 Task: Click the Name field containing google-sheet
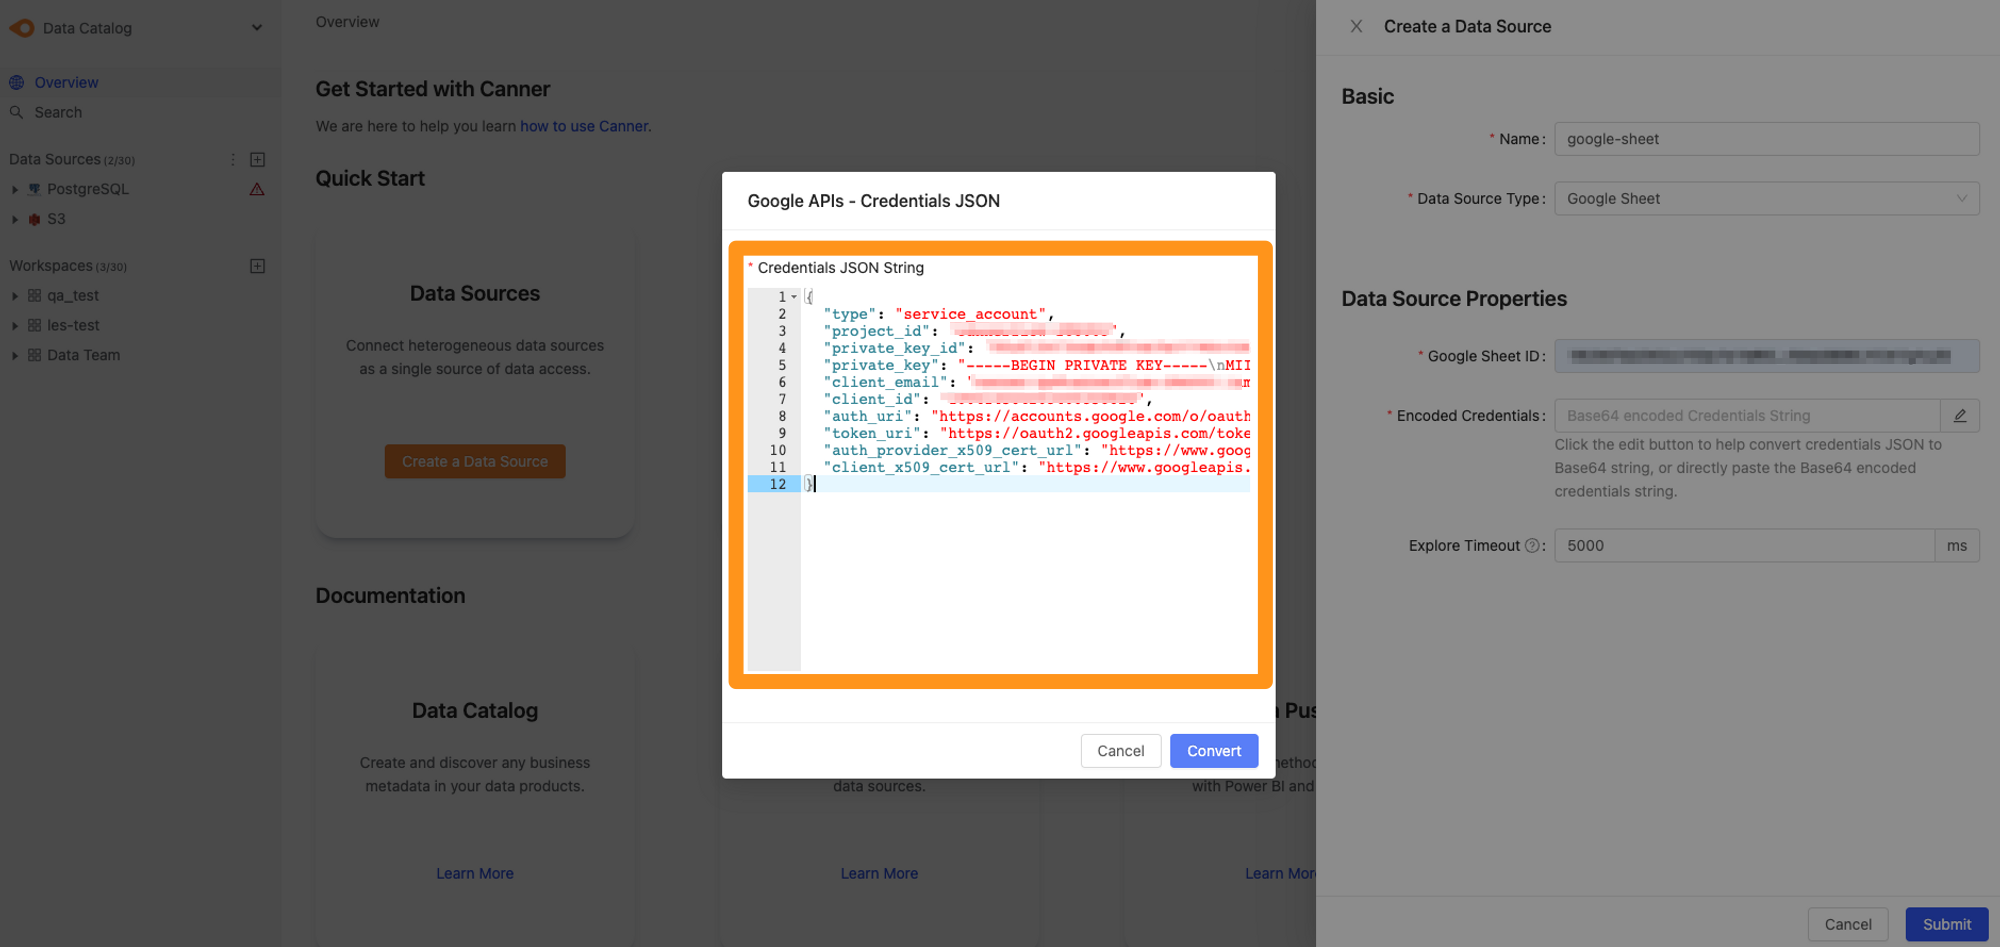pos(1766,139)
